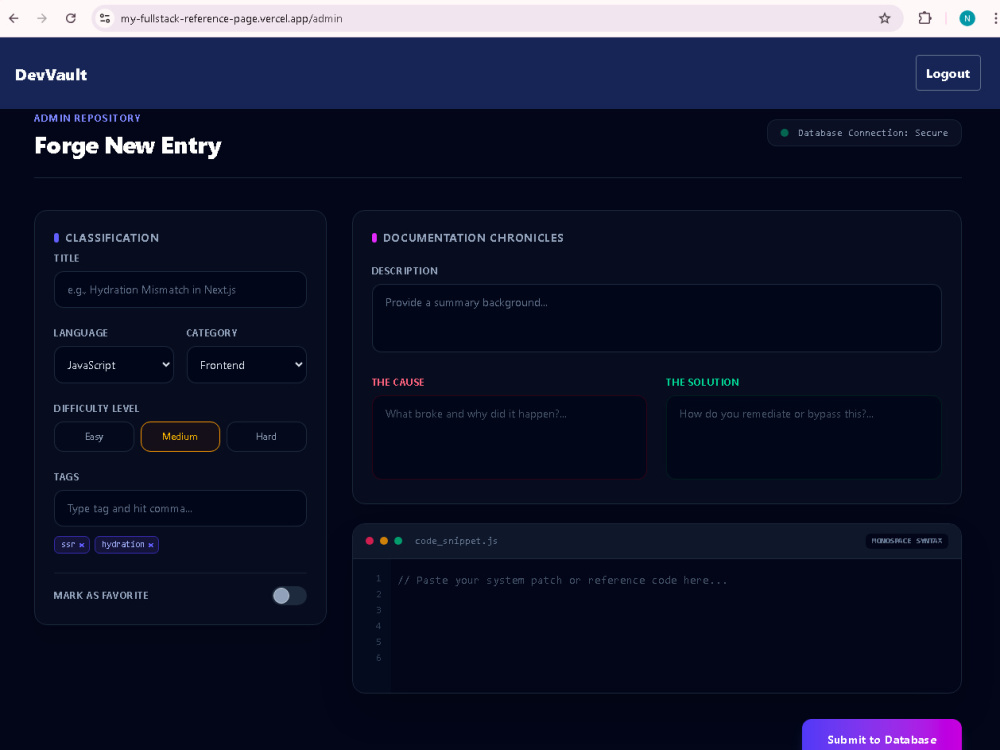Click the DevVault logo text

click(x=51, y=75)
